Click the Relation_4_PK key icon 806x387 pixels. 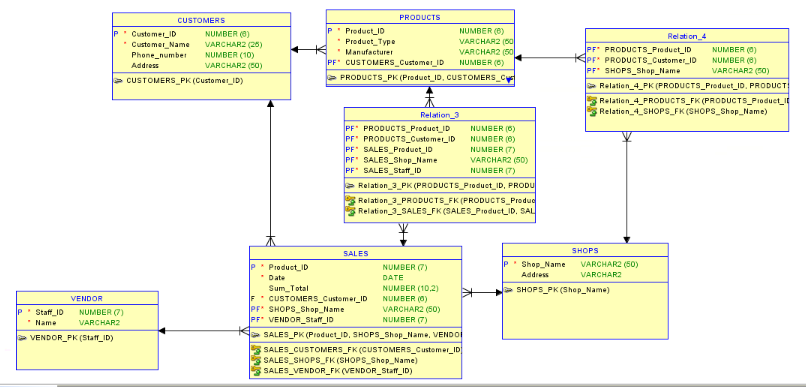(x=592, y=86)
